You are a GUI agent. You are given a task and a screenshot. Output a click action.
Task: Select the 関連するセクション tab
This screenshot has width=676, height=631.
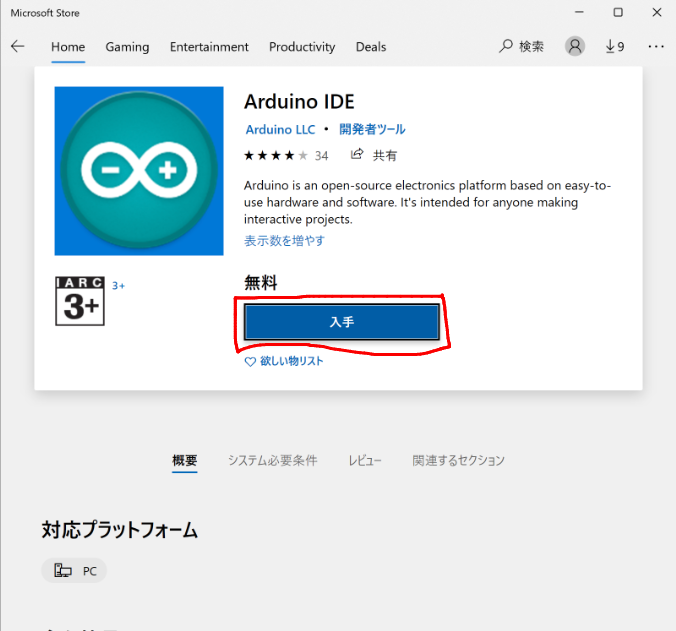(x=458, y=460)
